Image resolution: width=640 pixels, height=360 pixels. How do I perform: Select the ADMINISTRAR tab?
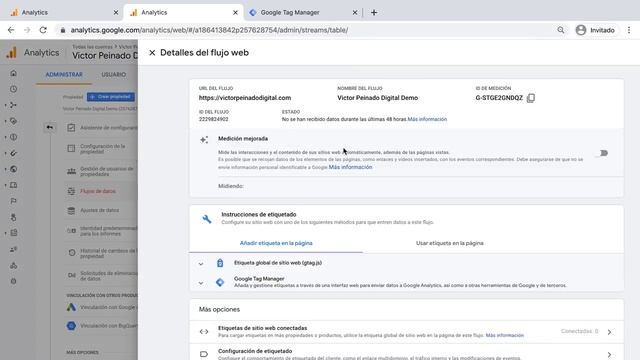click(x=64, y=75)
